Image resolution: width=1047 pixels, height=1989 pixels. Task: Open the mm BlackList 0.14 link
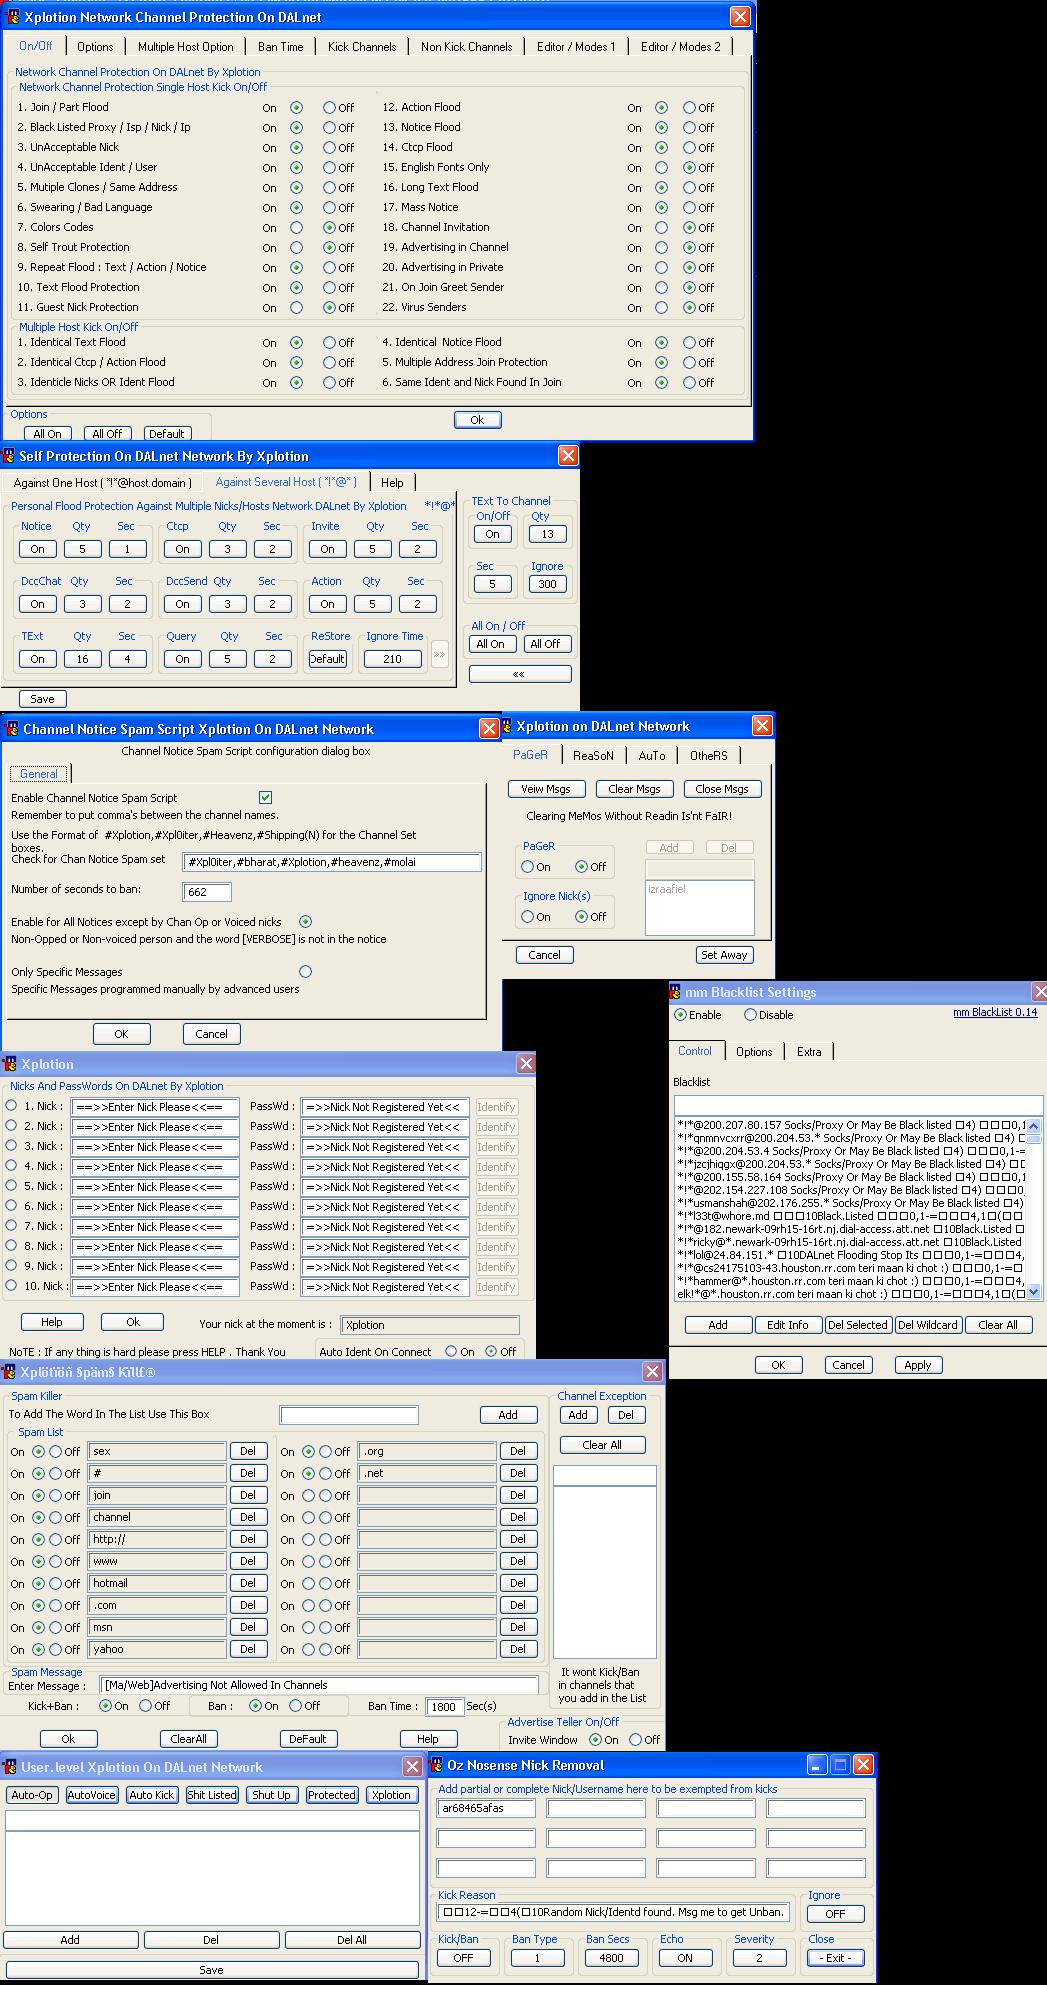coord(994,1012)
